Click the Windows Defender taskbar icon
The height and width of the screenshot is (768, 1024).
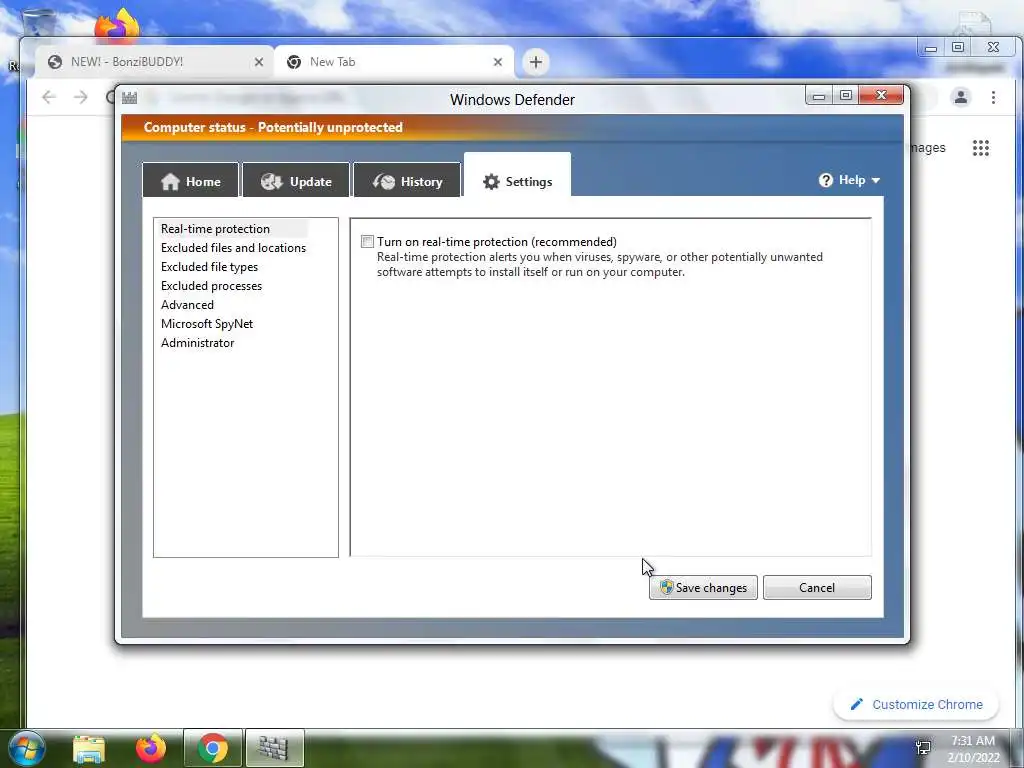[274, 748]
